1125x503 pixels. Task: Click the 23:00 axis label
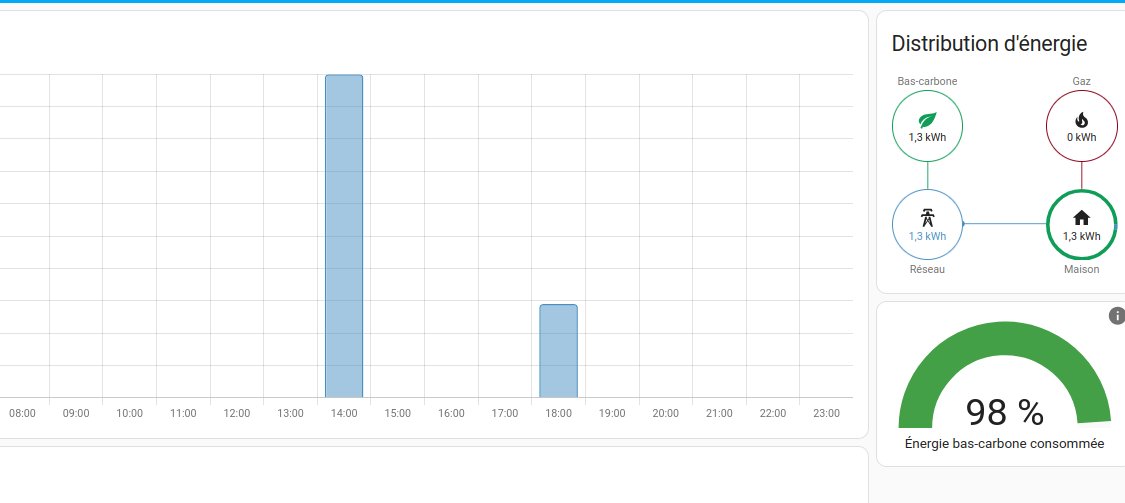tap(827, 414)
